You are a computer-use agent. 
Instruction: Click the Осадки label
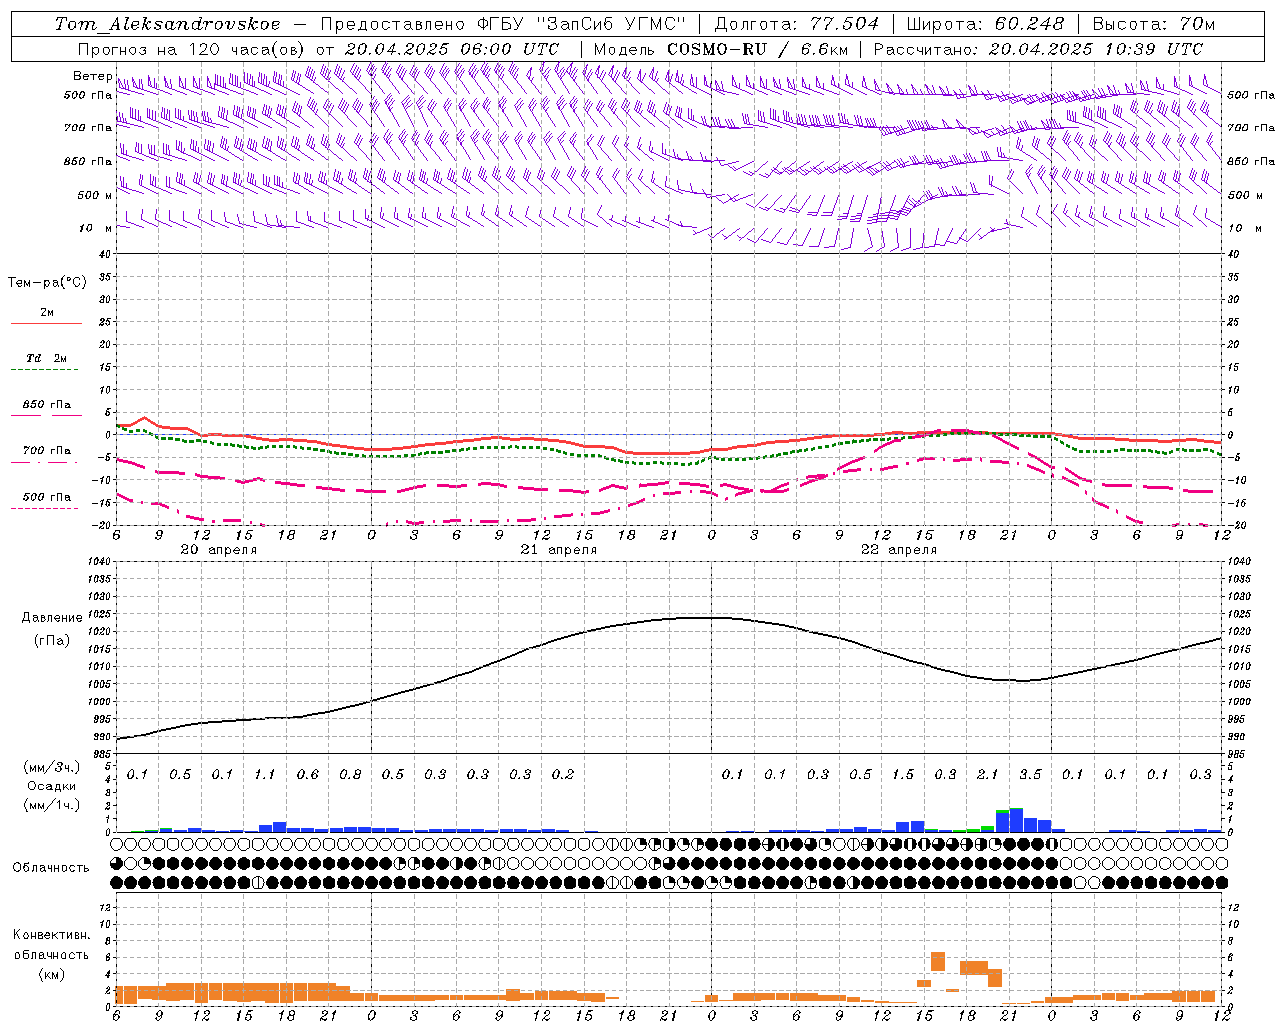[52, 786]
